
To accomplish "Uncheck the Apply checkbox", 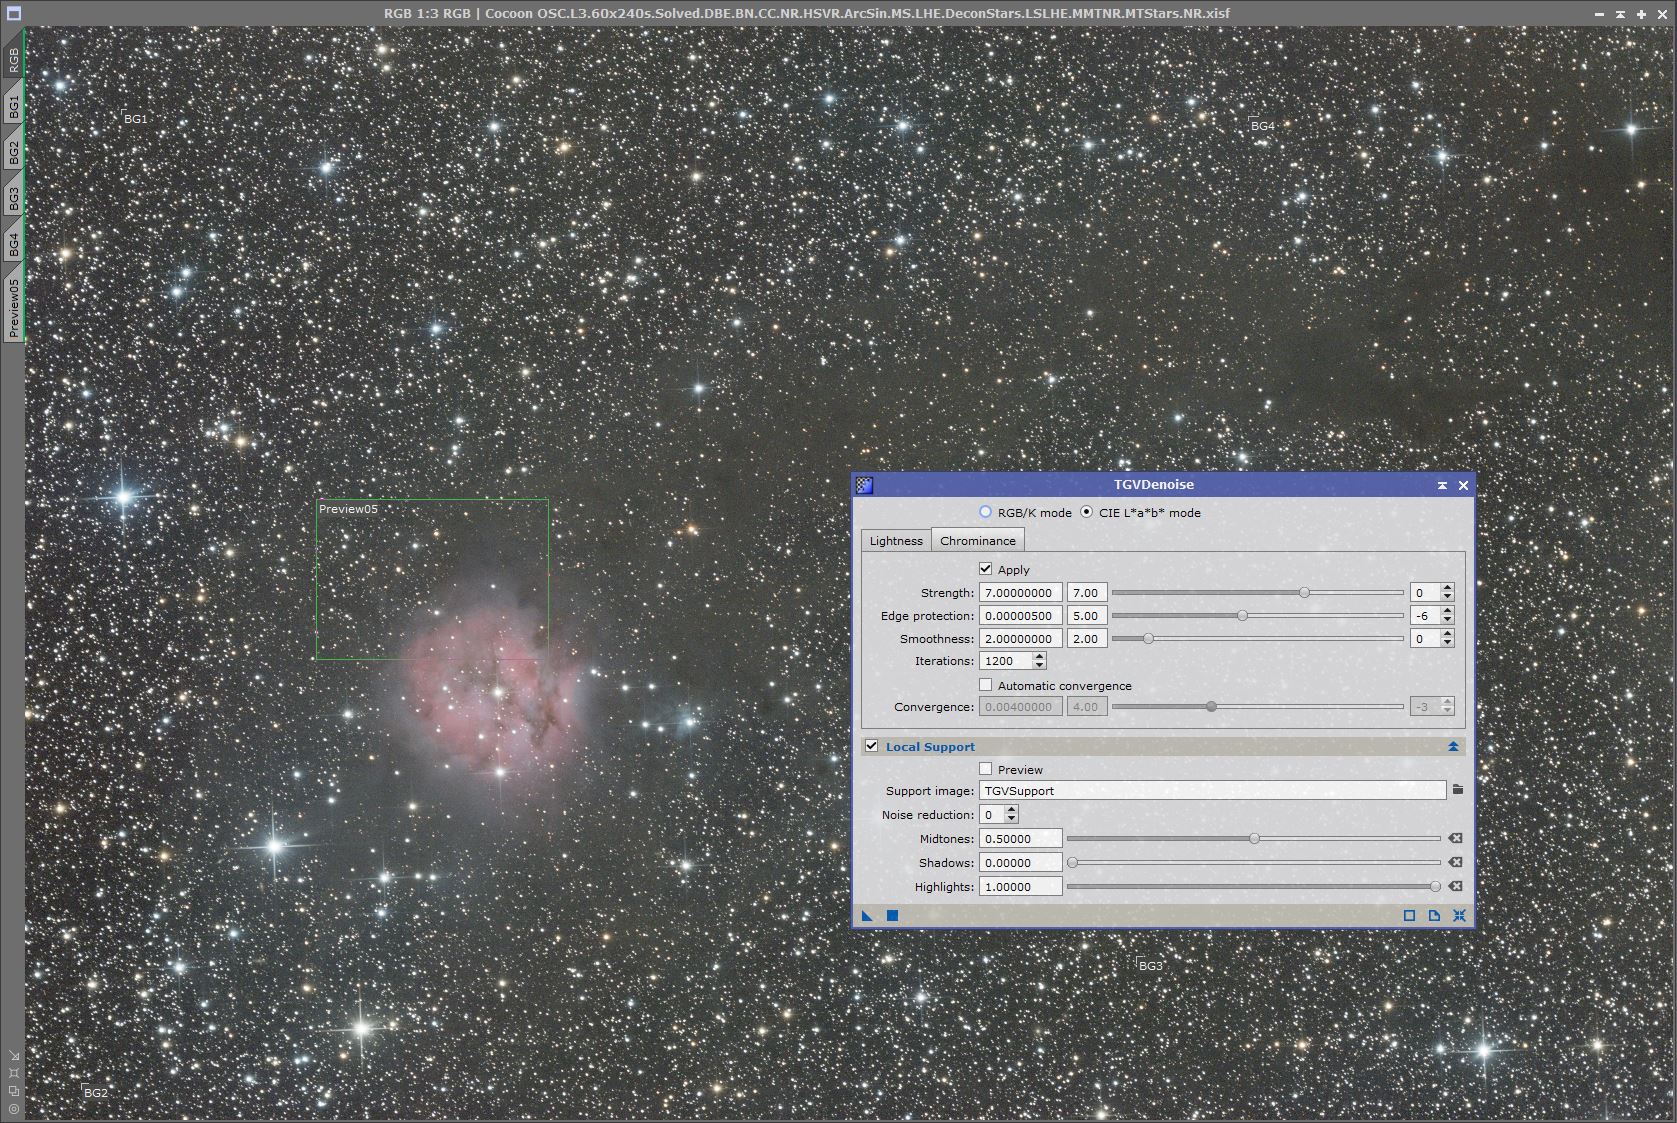I will click(986, 569).
